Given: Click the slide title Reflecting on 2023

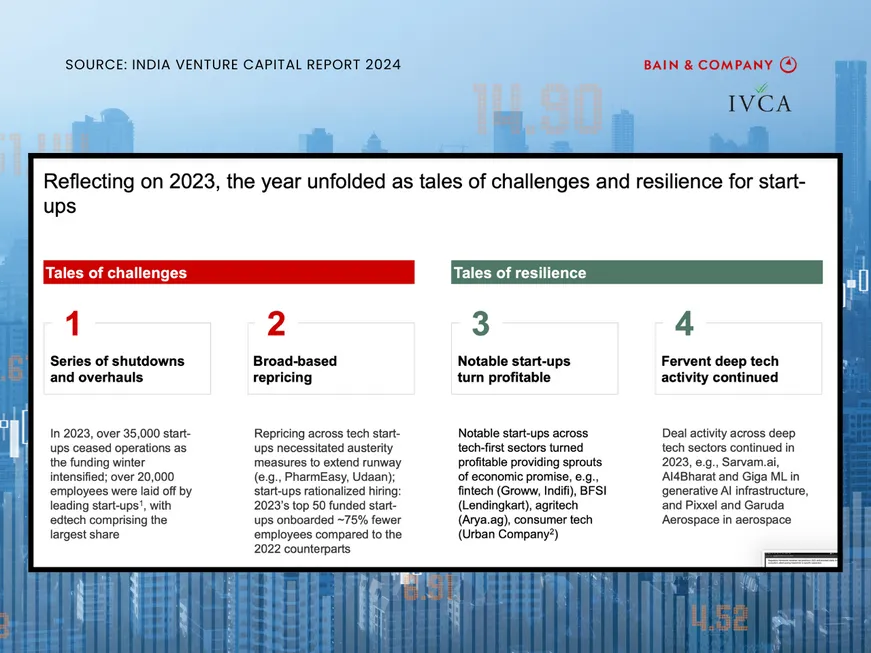Looking at the screenshot, I should point(424,193).
